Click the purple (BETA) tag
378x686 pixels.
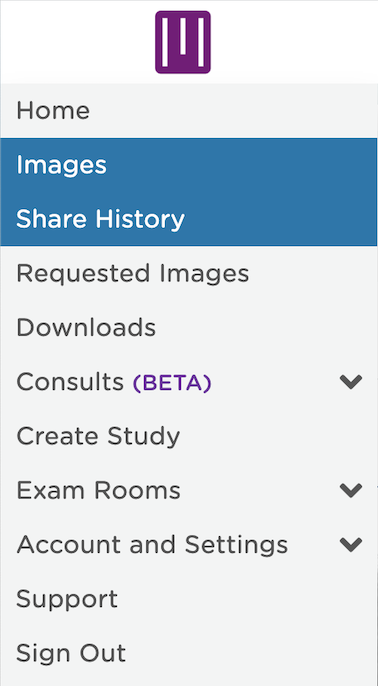tap(172, 383)
